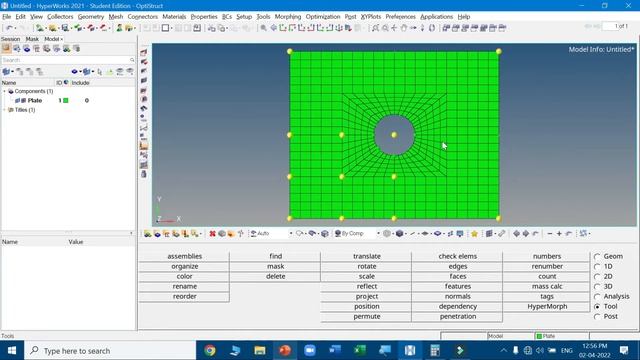Viewport: 640px width, 360px height.
Task: Click the Windows taskbar search box
Action: point(110,351)
